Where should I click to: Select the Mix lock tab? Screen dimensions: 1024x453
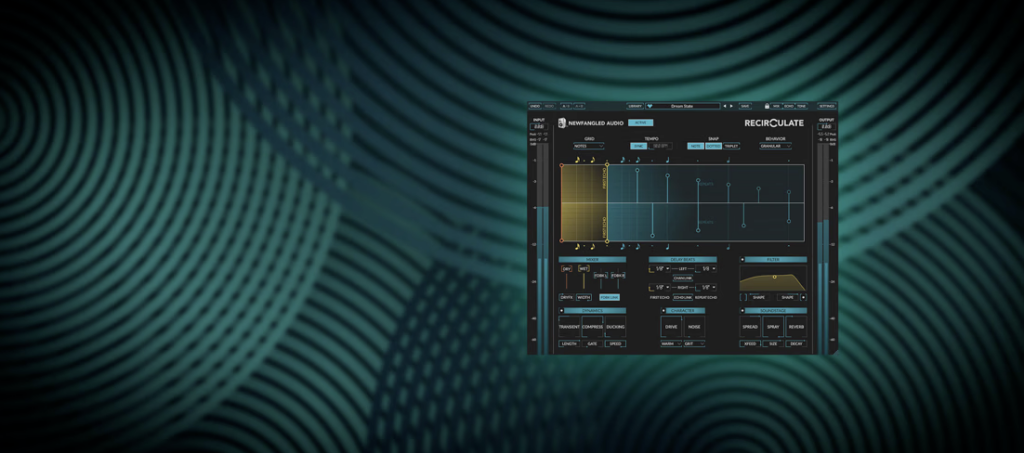click(x=776, y=106)
